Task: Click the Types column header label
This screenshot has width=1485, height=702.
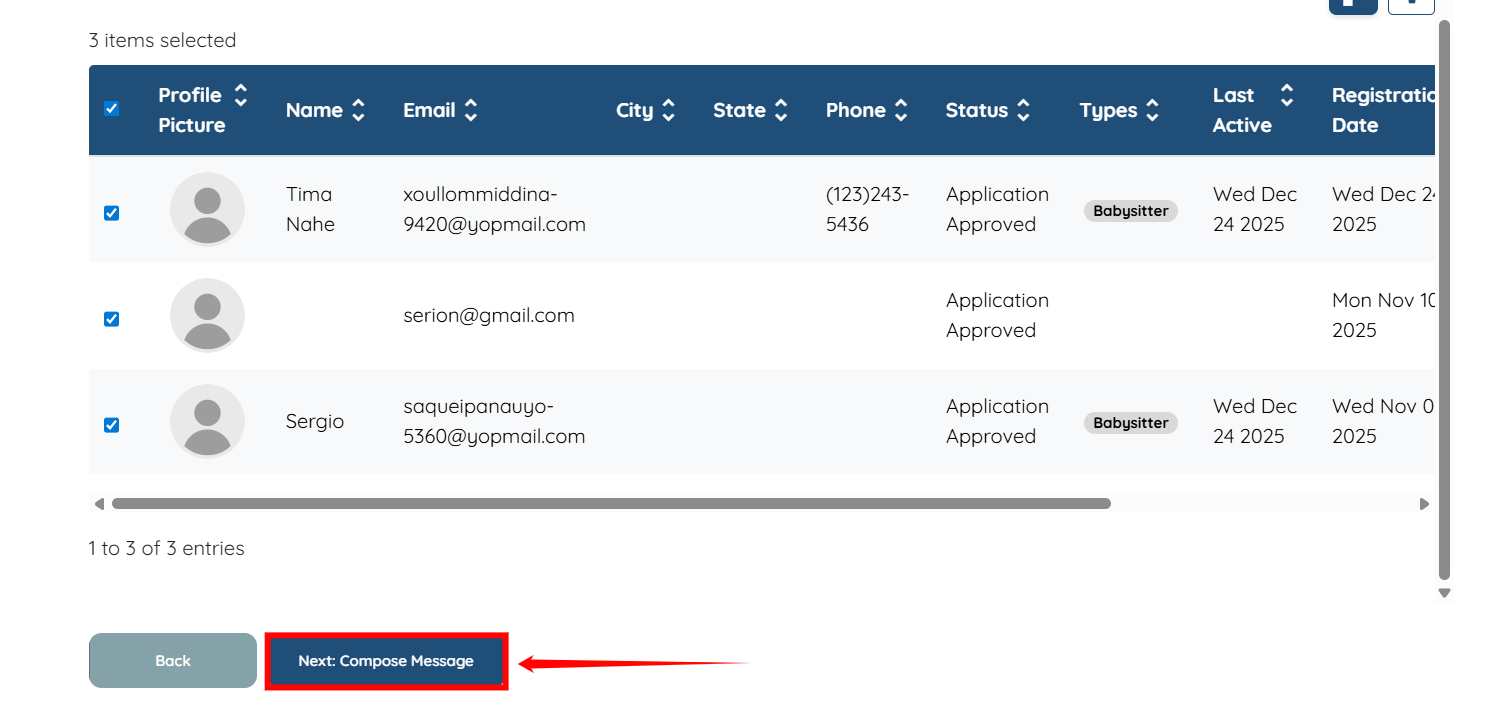Action: click(1108, 110)
